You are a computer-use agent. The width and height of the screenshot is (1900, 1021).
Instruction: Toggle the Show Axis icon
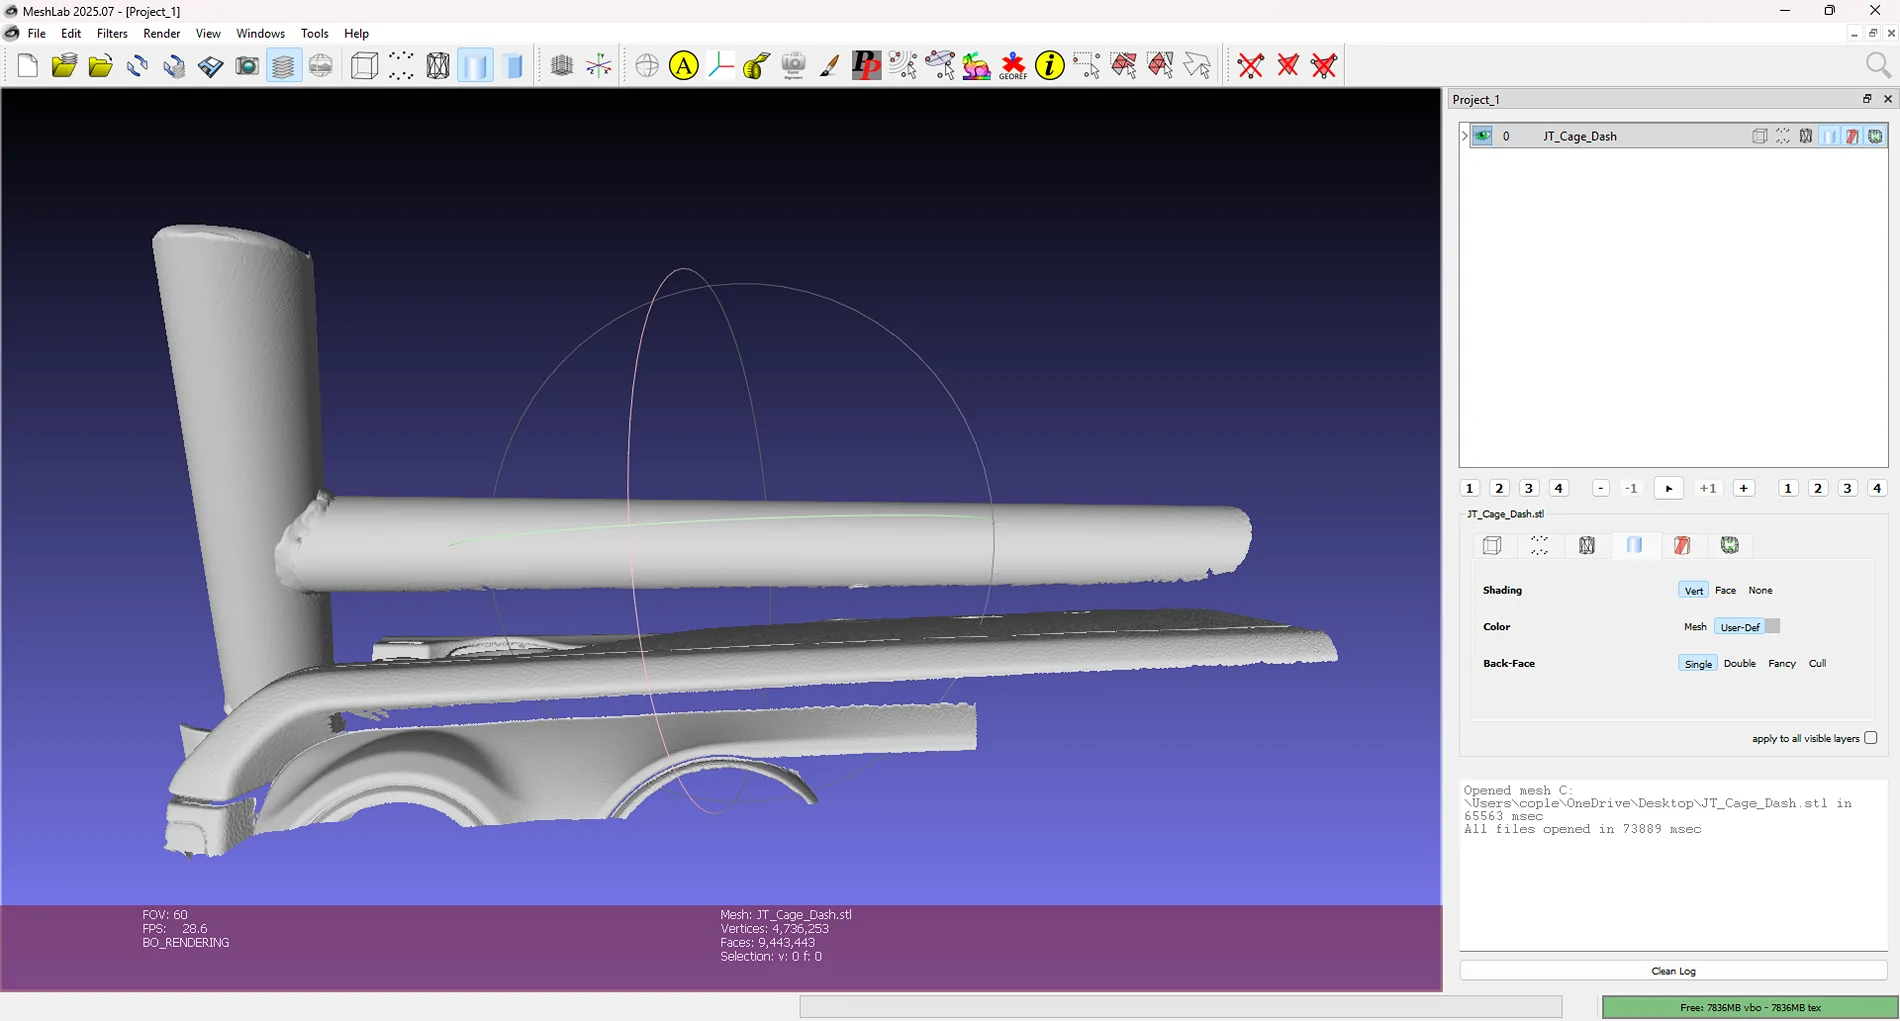[599, 66]
